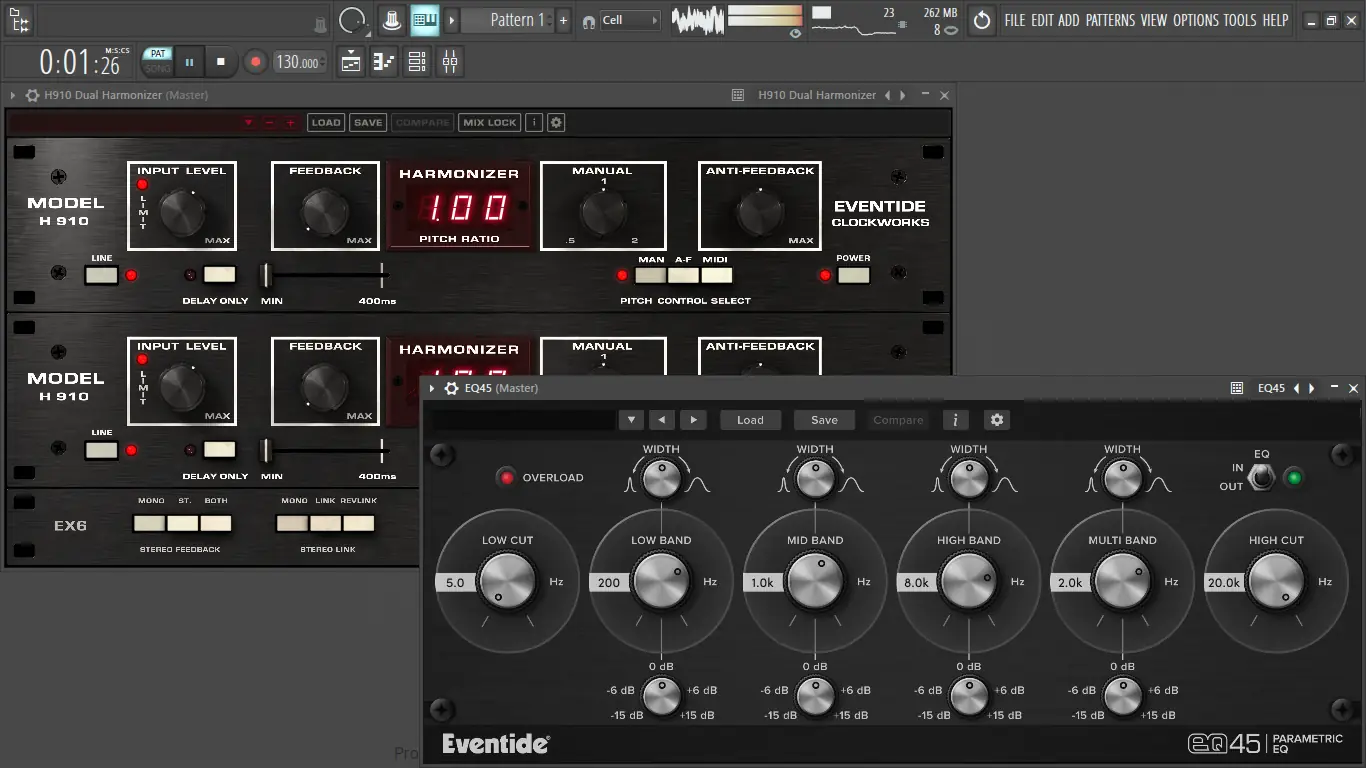This screenshot has width=1366, height=768.
Task: Open EQ45 preset bar settings gear
Action: coord(996,420)
